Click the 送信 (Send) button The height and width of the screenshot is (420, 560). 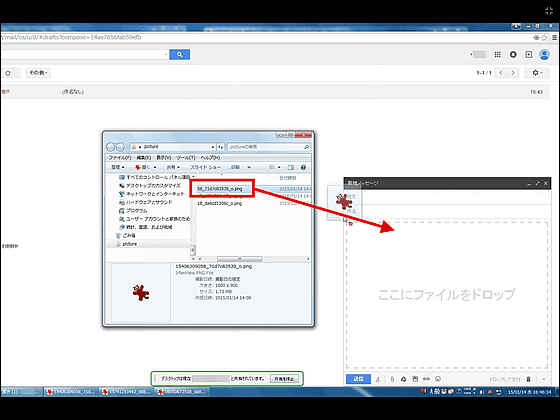pos(358,379)
